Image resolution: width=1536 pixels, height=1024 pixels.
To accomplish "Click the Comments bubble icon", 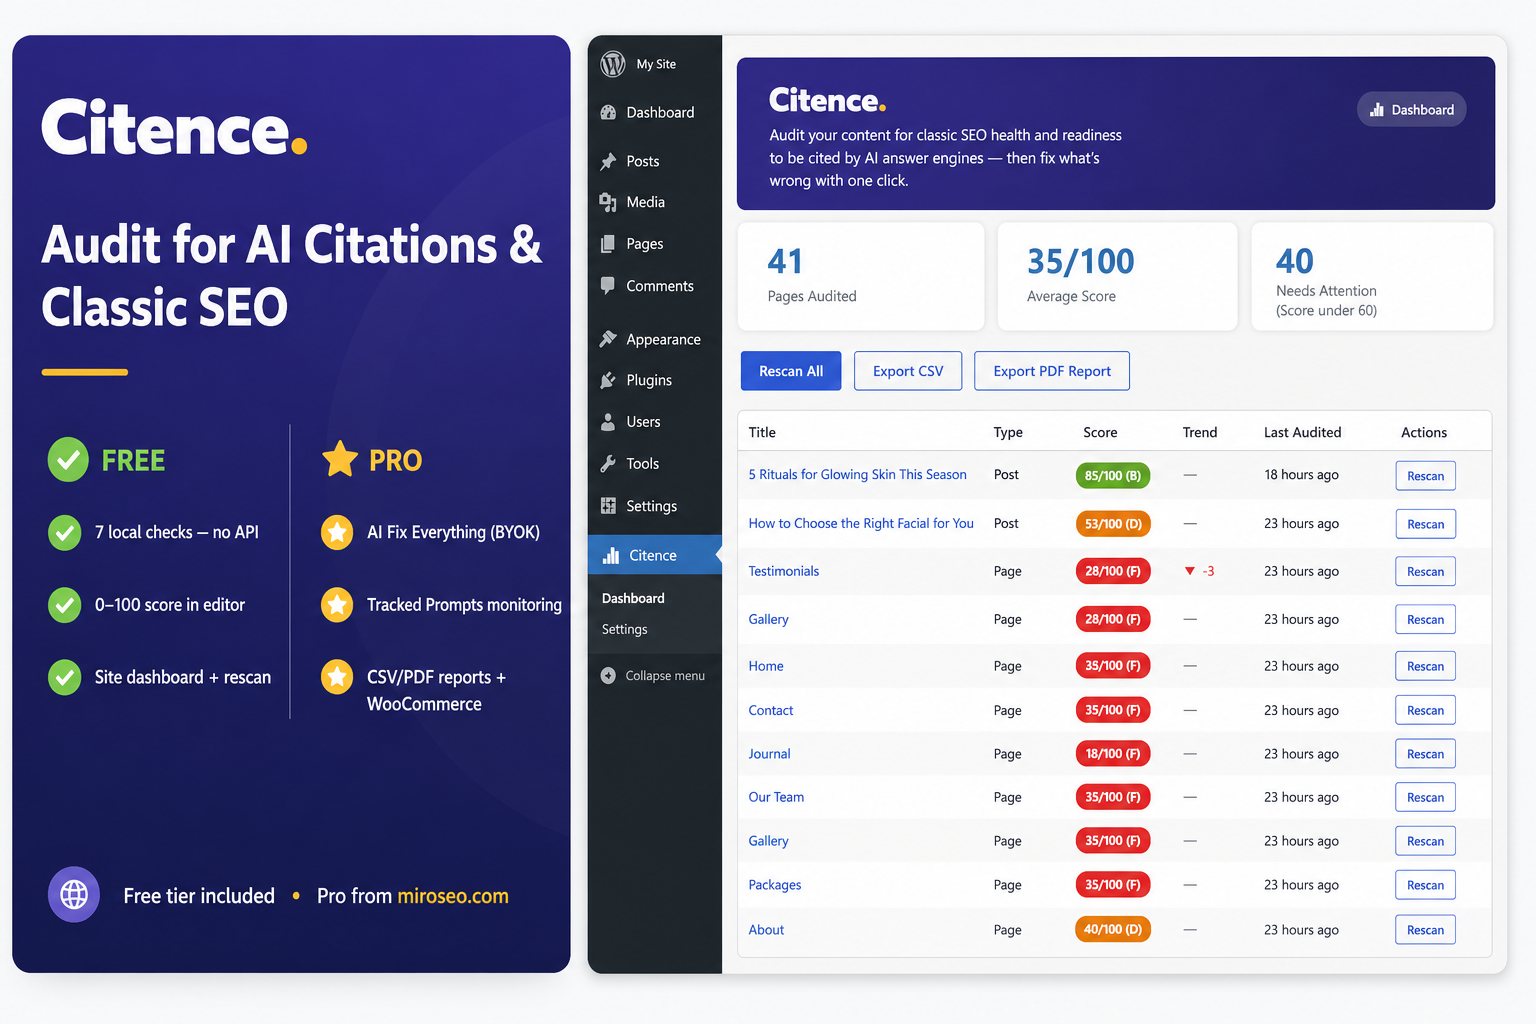I will 608,285.
